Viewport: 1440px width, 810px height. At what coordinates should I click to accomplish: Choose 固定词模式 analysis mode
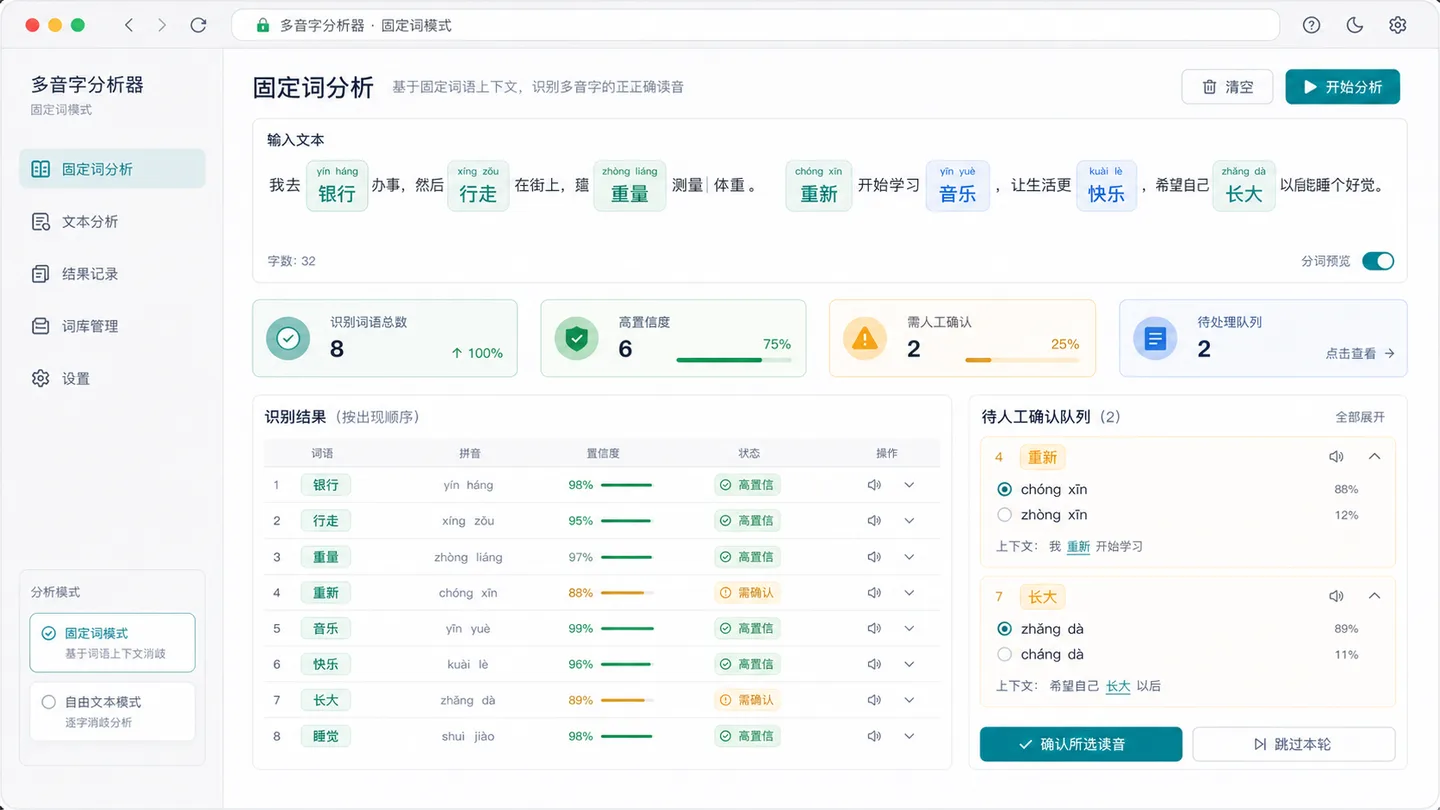(112, 642)
